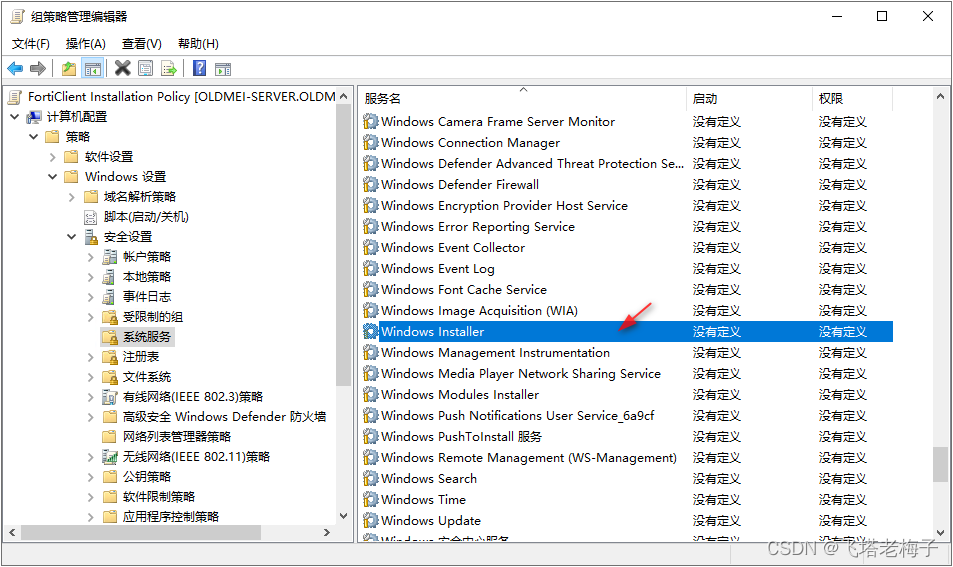The height and width of the screenshot is (567, 953).
Task: Toggle the Show/Hide action pane icon
Action: point(223,69)
